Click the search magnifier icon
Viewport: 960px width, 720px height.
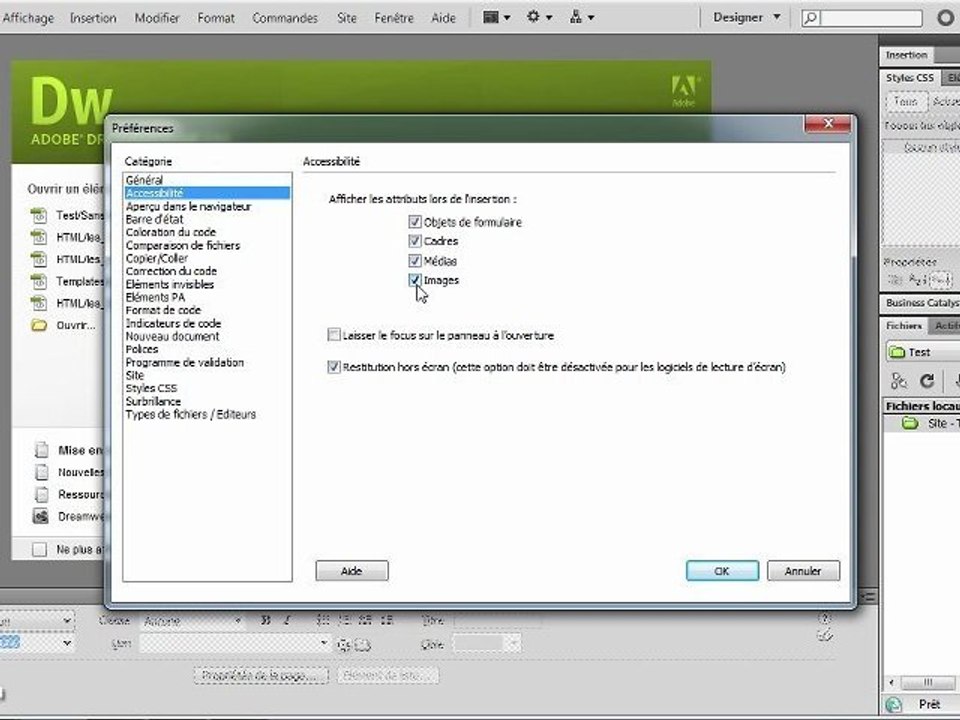point(811,18)
